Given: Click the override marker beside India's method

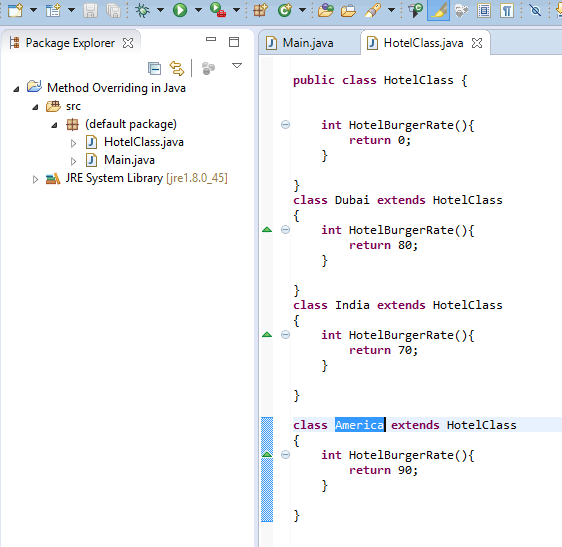Looking at the screenshot, I should click(267, 335).
